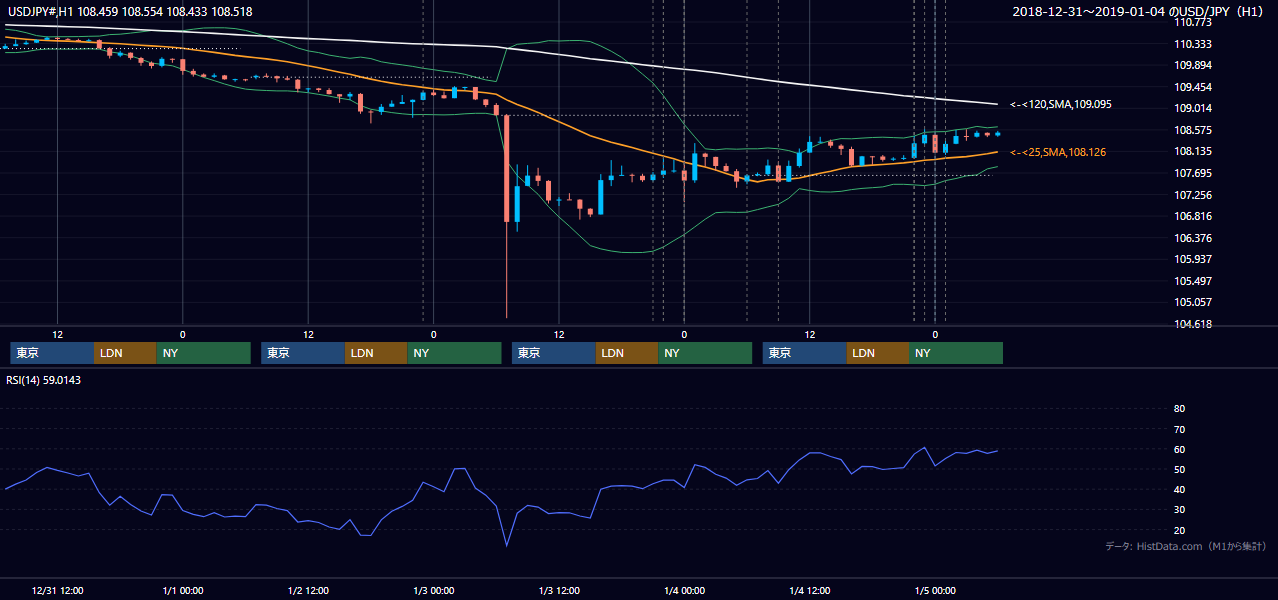Screen dimensions: 1278x600
Task: Click price axis value 105.497
Action: 1193,281
